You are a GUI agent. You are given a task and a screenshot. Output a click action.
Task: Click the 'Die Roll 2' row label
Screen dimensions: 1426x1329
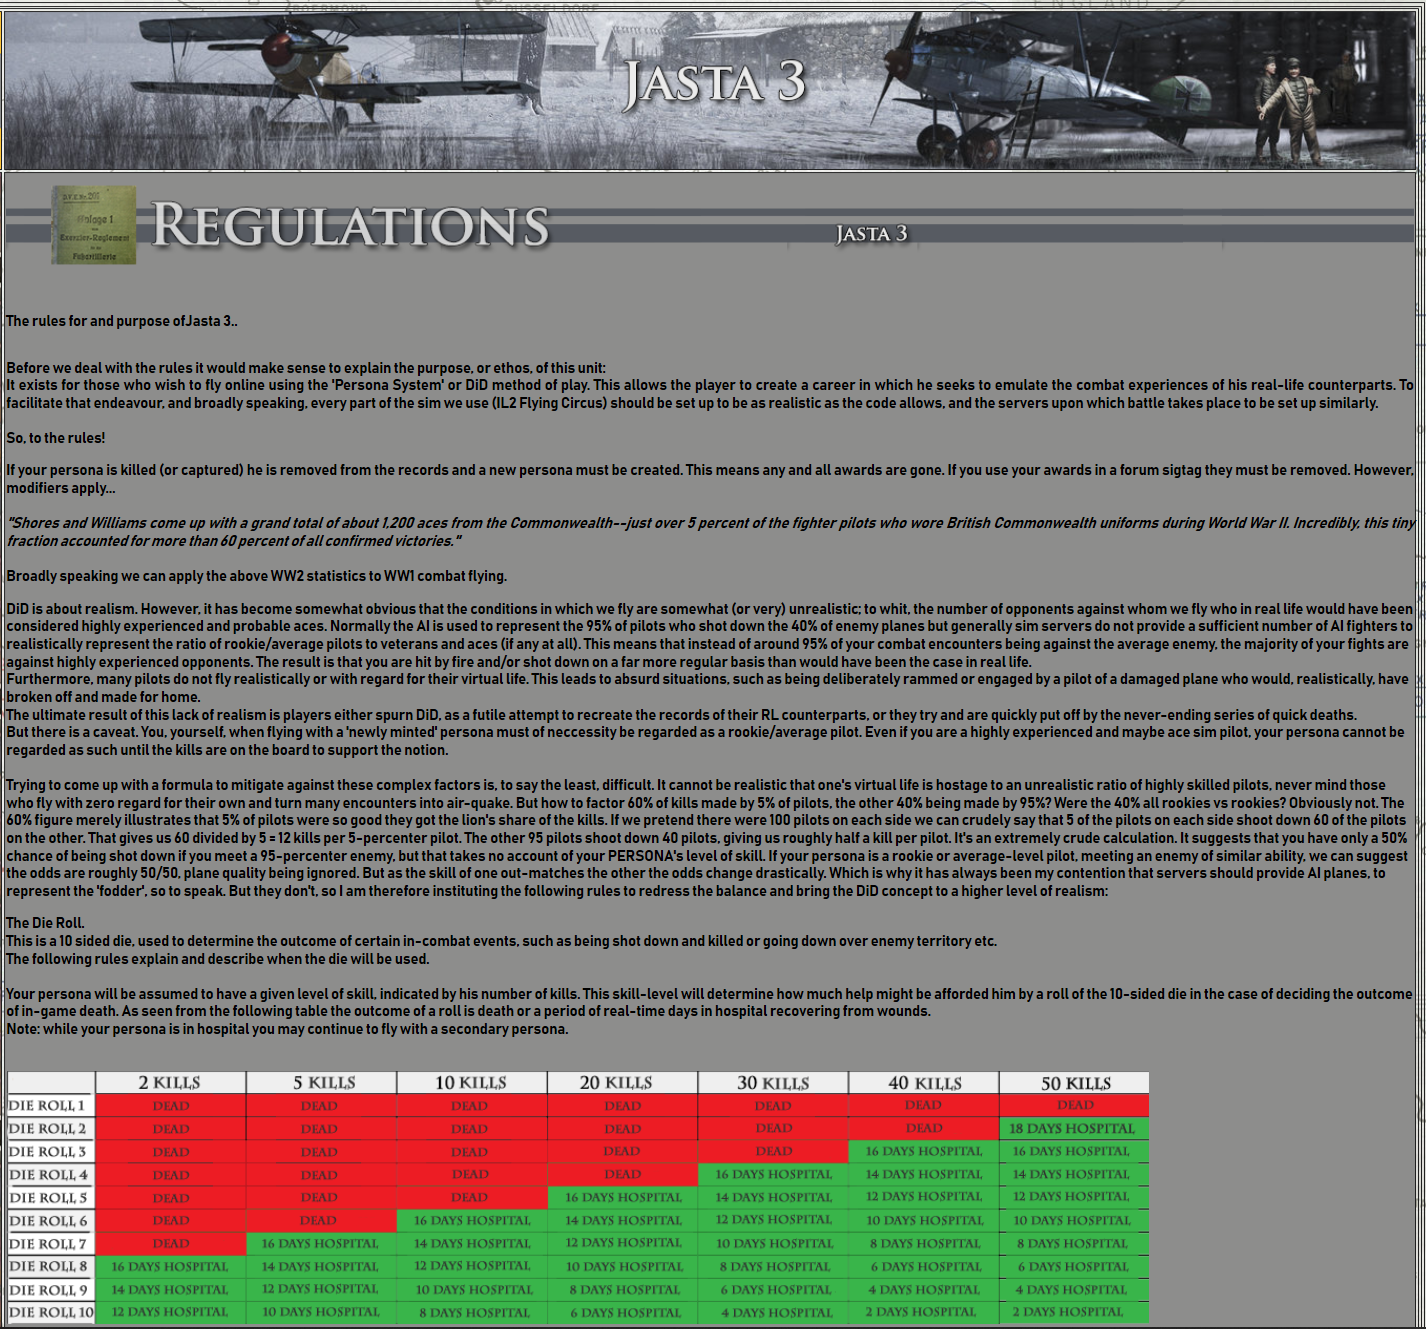[51, 1128]
